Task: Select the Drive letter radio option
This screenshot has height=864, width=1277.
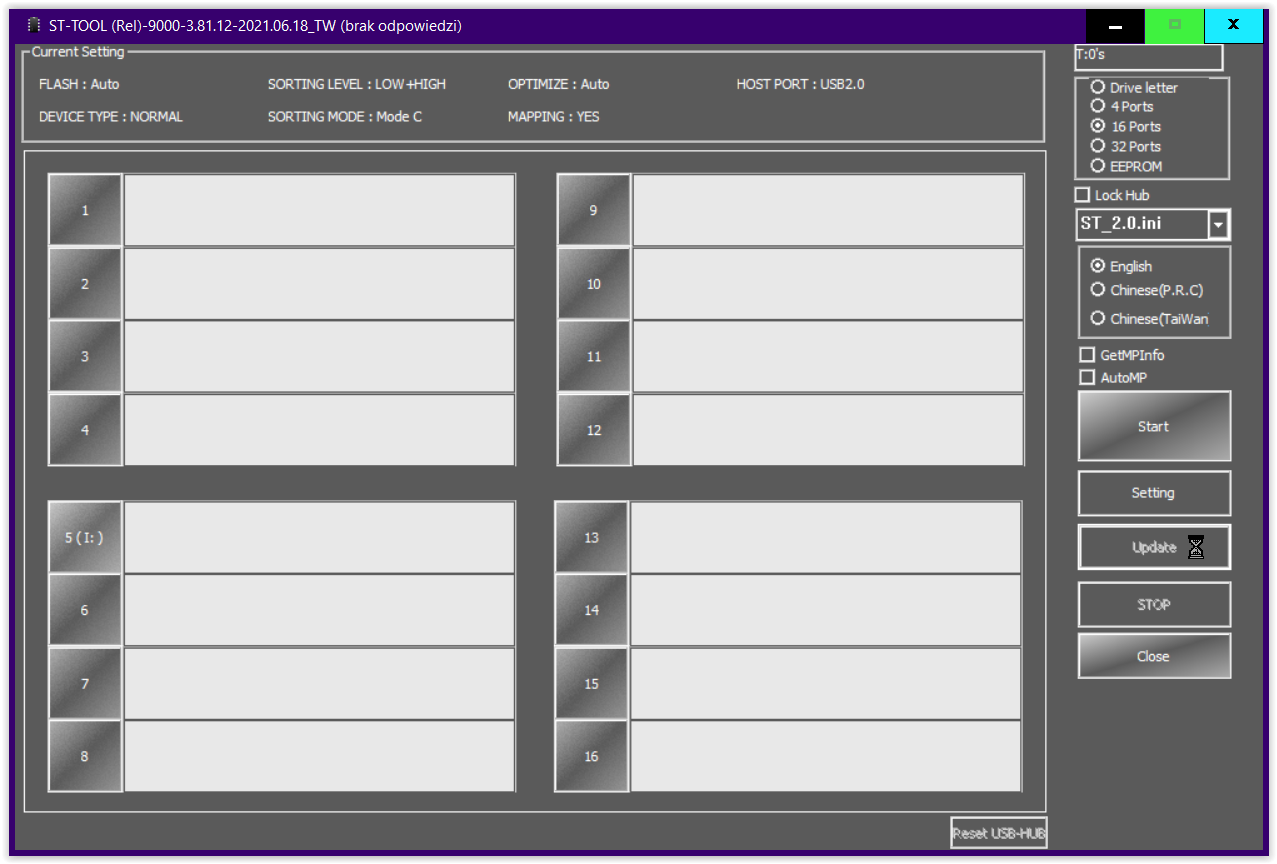Action: tap(1098, 87)
